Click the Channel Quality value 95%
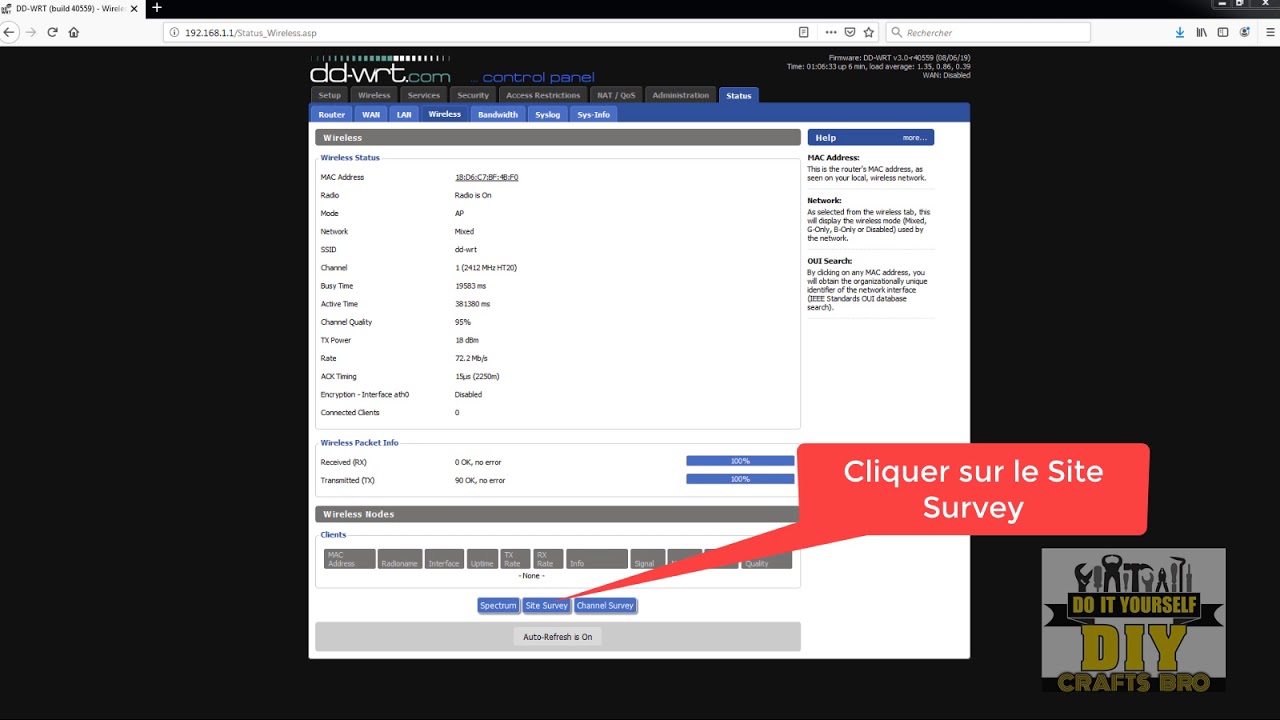This screenshot has height=720, width=1280. (463, 322)
